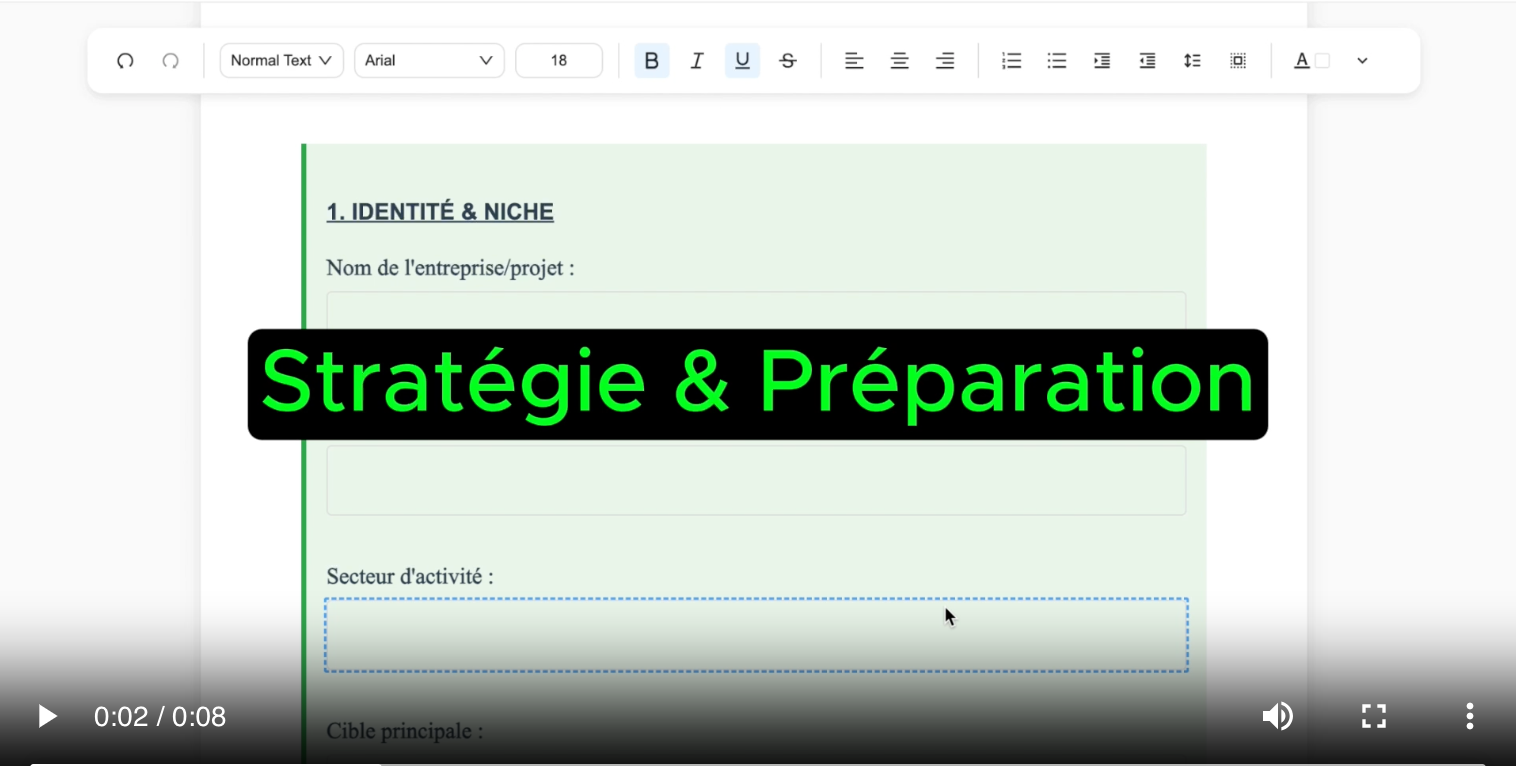Open the Normal Text style dropdown
Screen dimensions: 1516x766
click(281, 61)
